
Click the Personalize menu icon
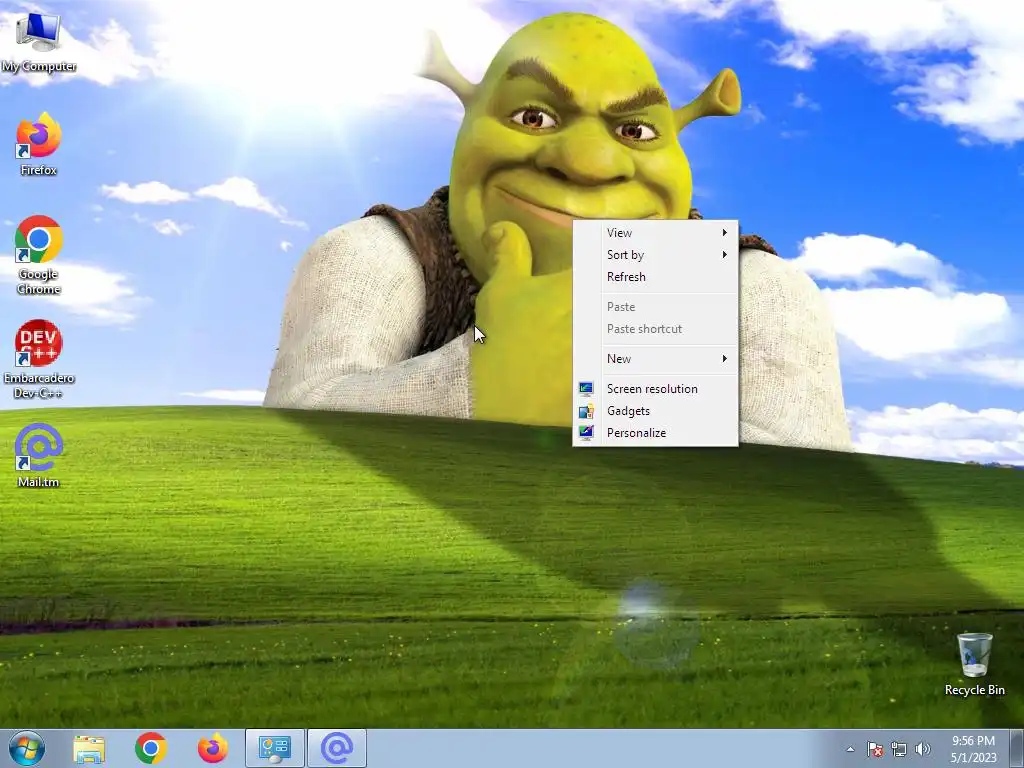(586, 432)
